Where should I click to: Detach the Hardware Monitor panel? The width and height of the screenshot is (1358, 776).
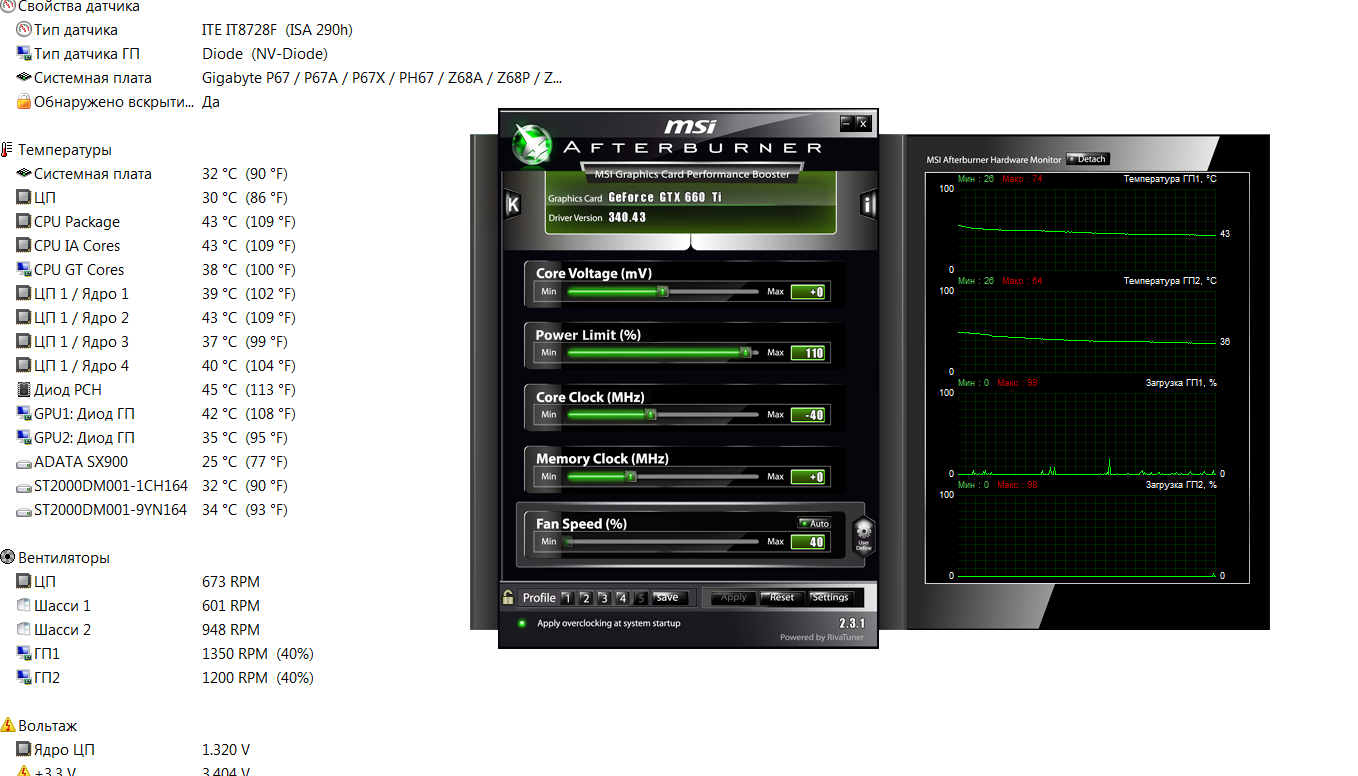(x=1088, y=159)
